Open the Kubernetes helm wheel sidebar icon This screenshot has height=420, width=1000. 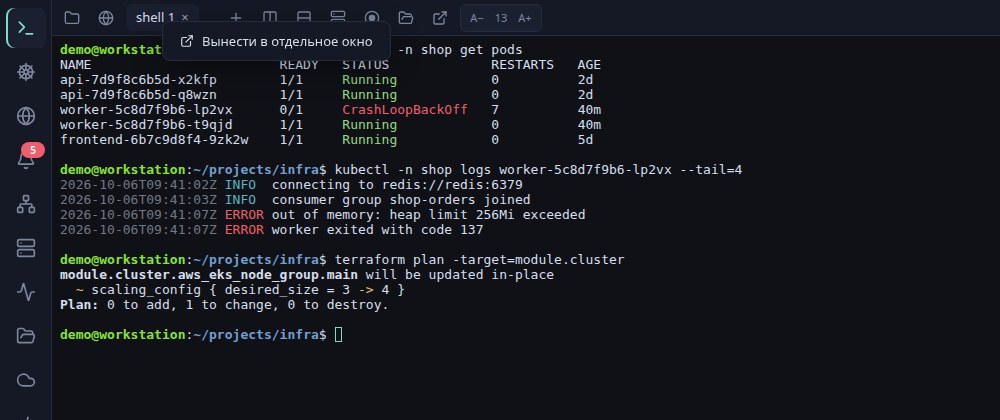click(x=26, y=72)
